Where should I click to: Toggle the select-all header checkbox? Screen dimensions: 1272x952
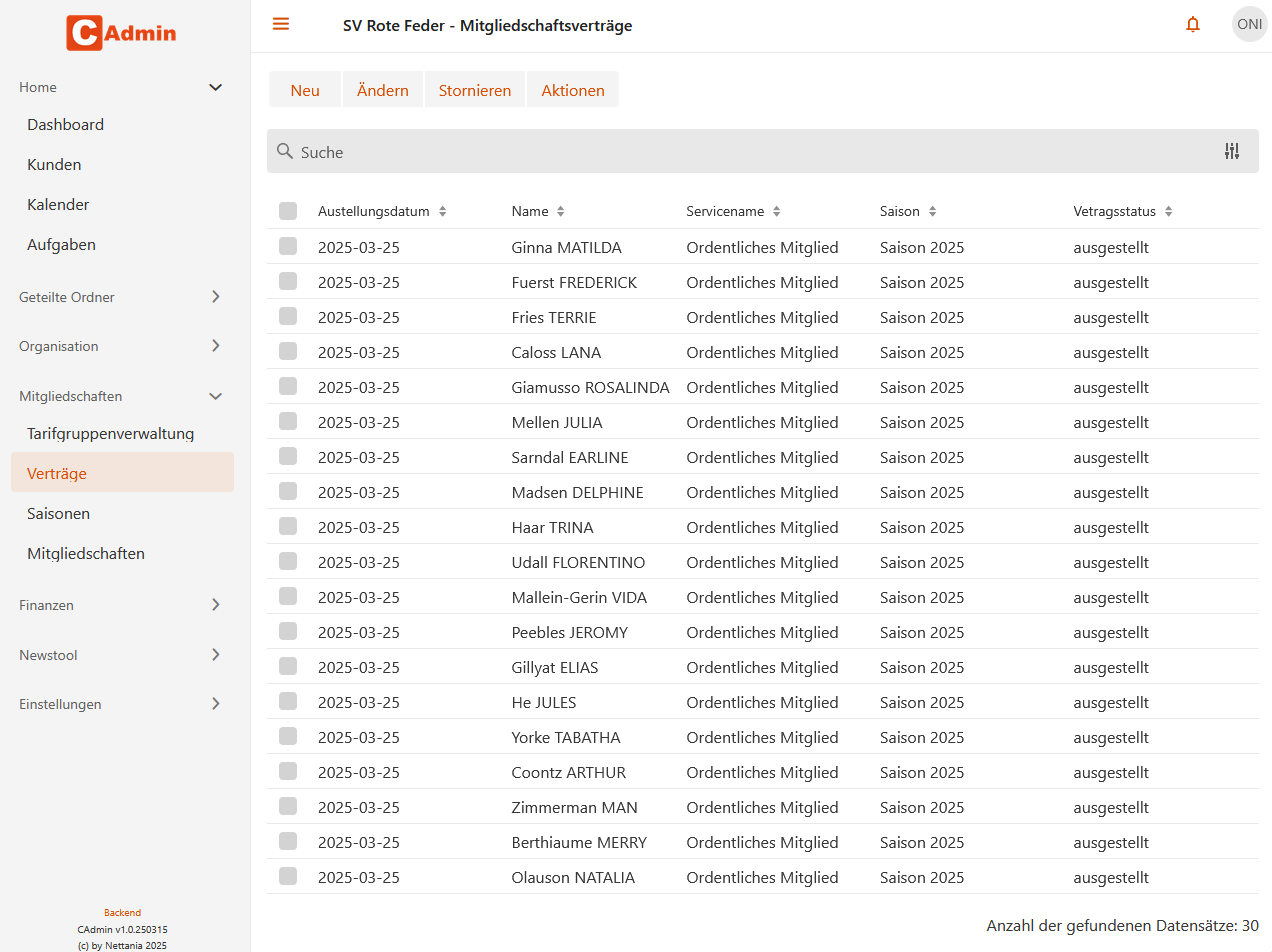[x=288, y=211]
